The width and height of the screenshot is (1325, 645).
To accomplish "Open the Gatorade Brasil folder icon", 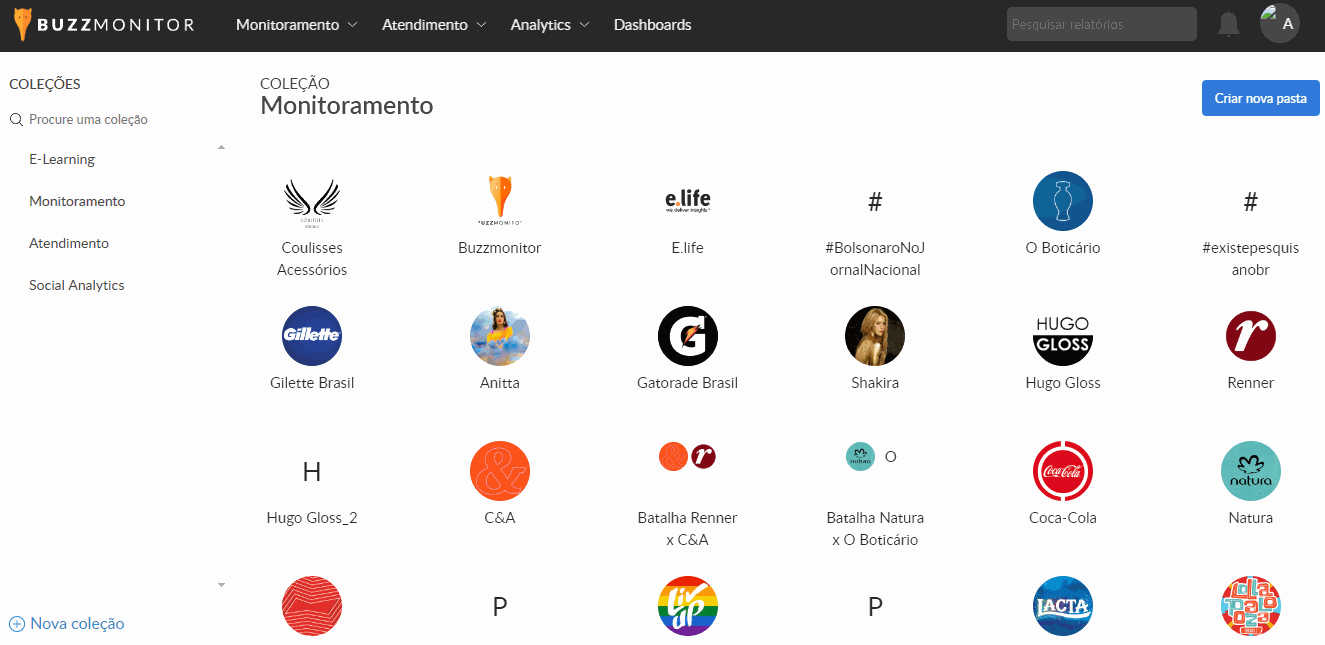I will pyautogui.click(x=688, y=336).
